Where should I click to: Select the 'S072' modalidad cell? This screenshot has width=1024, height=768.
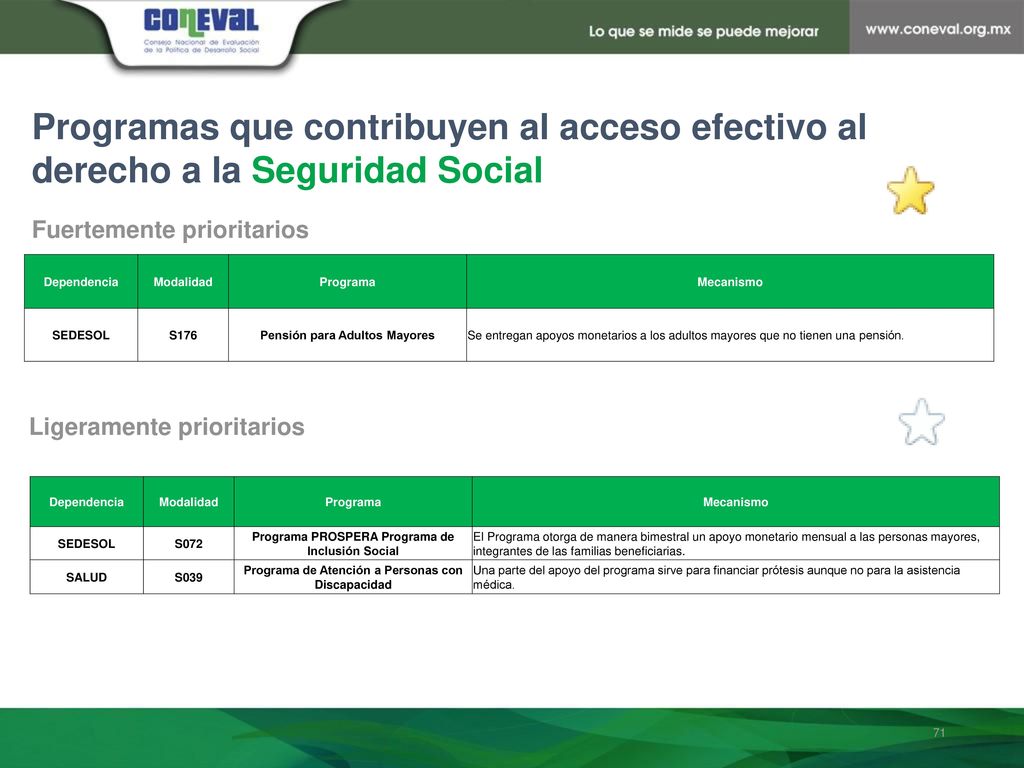(x=189, y=543)
